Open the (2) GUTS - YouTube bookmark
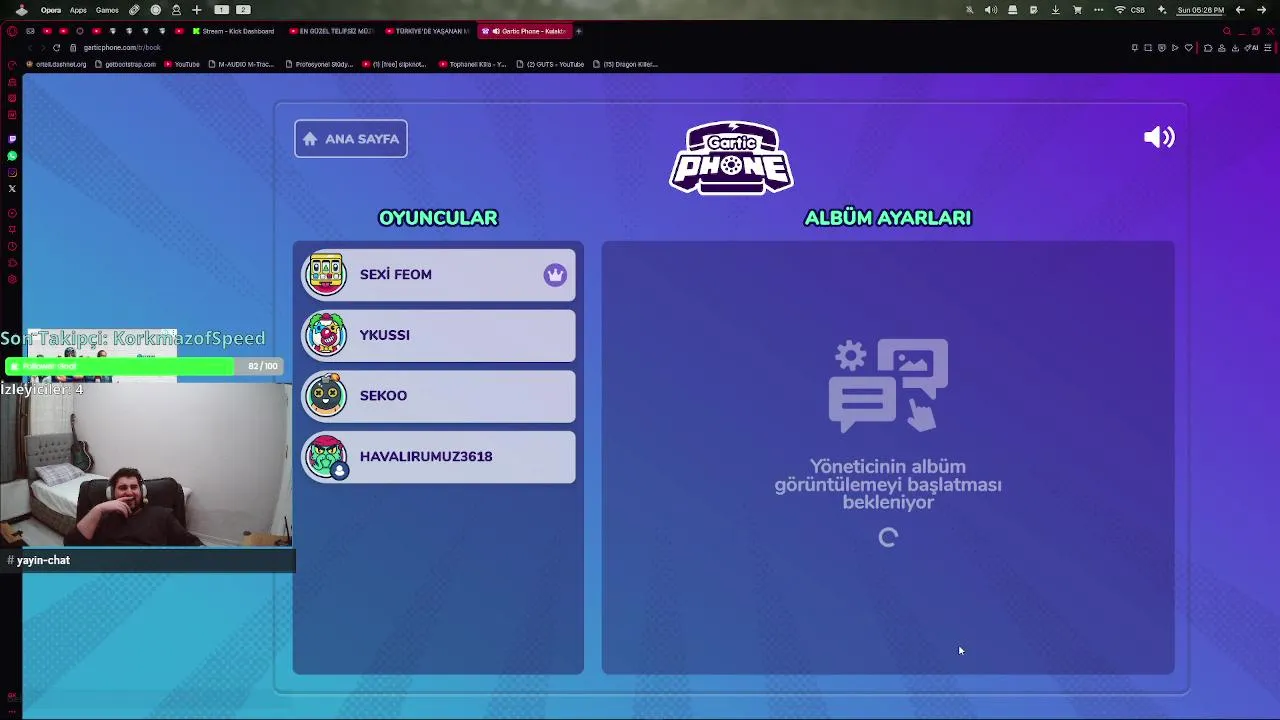The height and width of the screenshot is (720, 1280). 550,64
